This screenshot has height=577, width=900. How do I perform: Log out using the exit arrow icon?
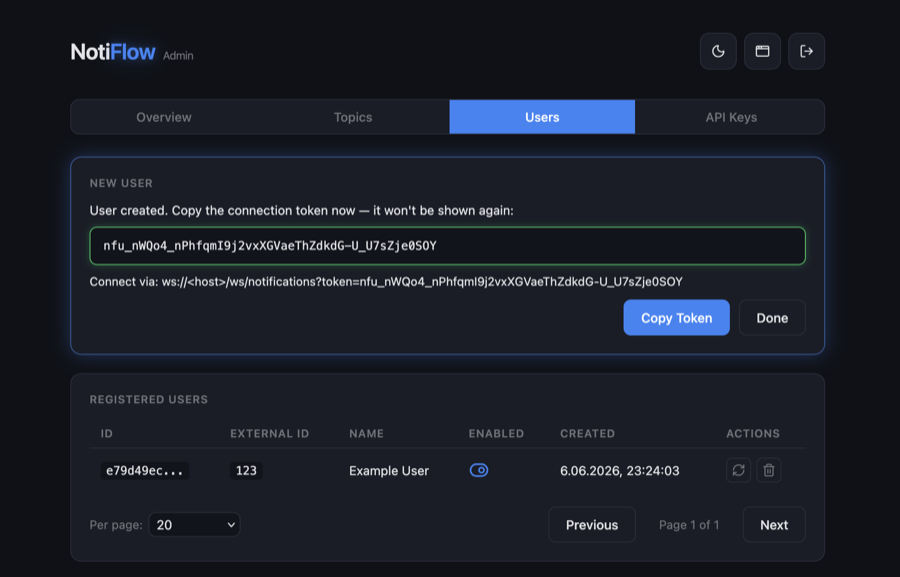[806, 51]
